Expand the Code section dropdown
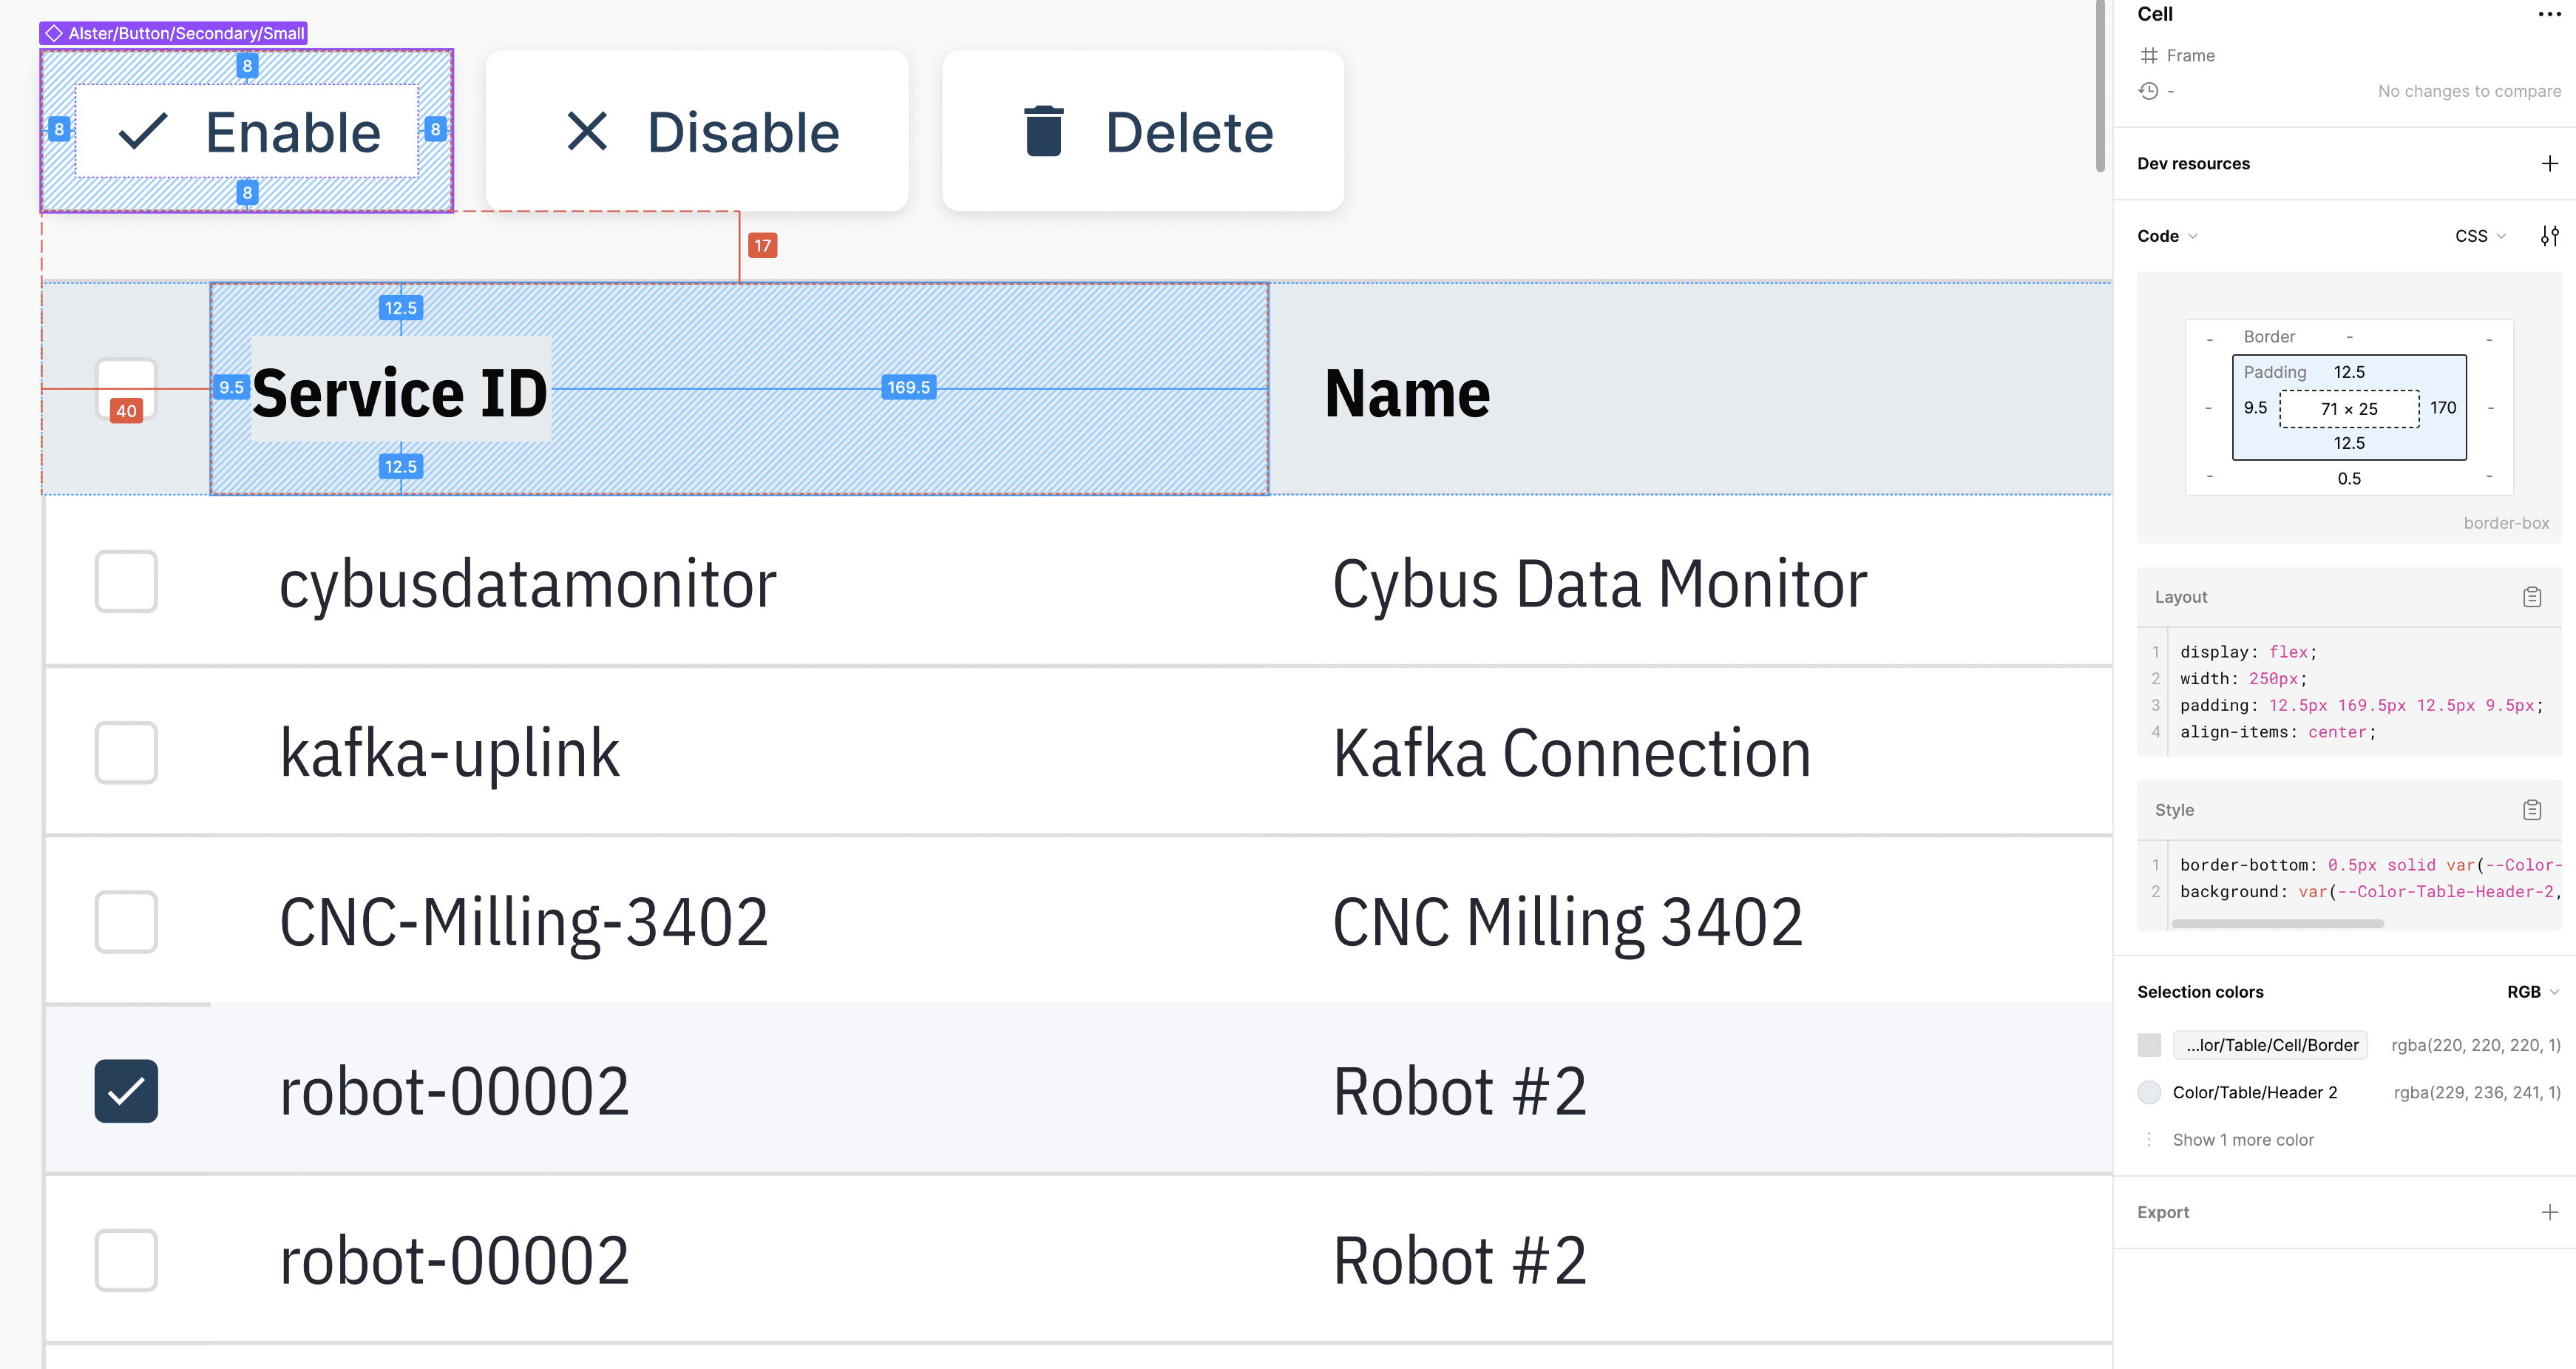Screen dimensions: 2576x1369 (2167, 236)
